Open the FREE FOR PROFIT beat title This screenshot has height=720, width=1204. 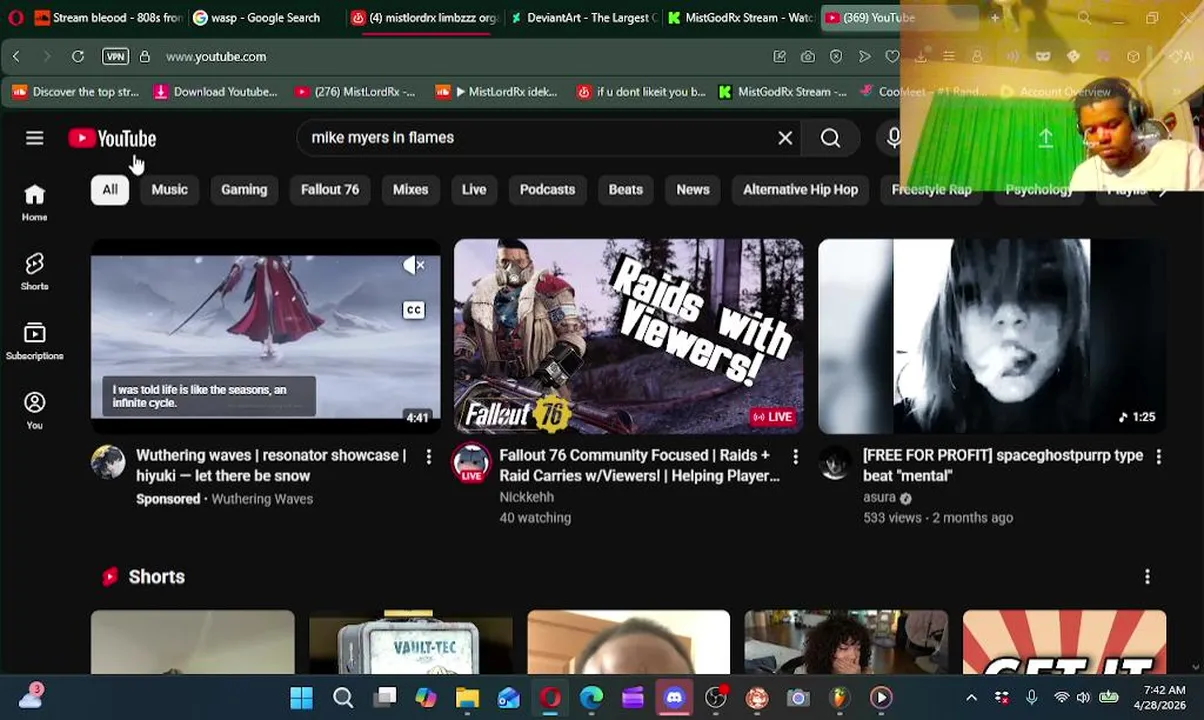click(x=1003, y=465)
